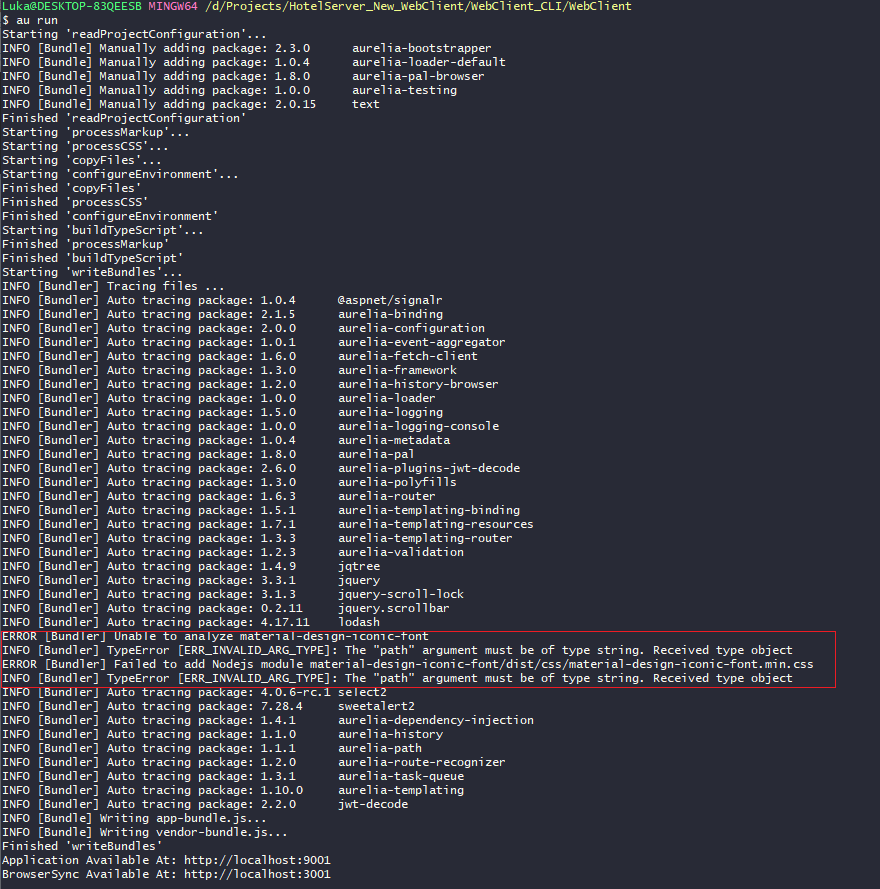Click the line Starting 'writeBundles'...
The height and width of the screenshot is (889, 880).
tap(92, 272)
